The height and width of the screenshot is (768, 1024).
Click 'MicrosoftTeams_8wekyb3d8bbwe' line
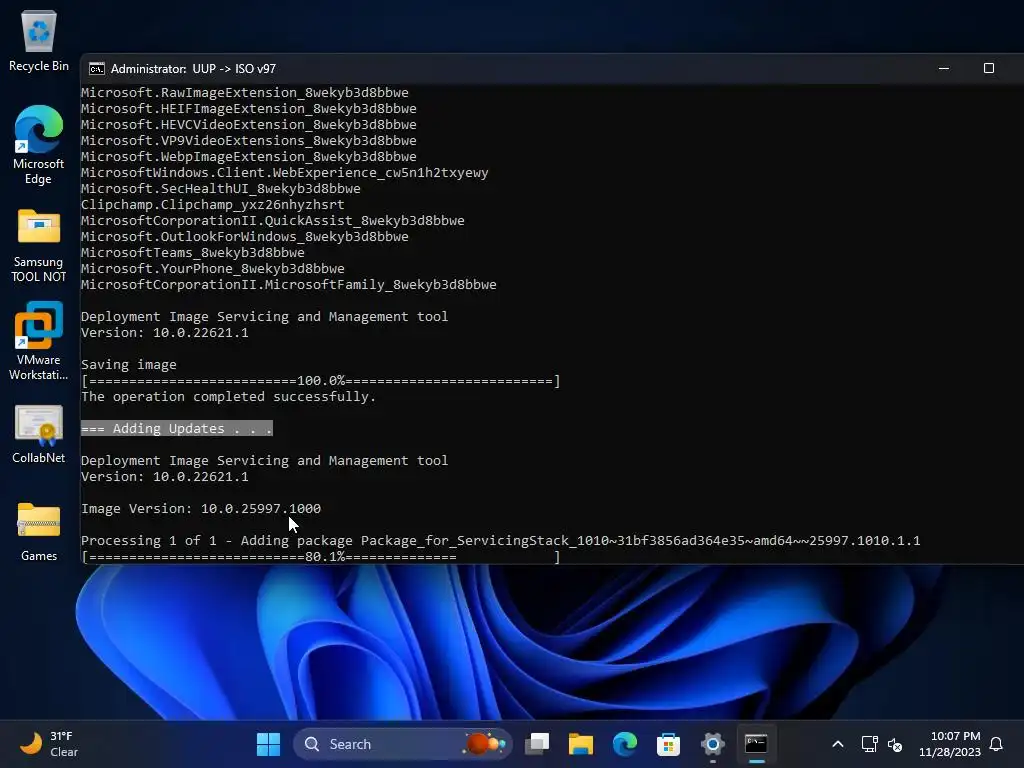pyautogui.click(x=193, y=253)
